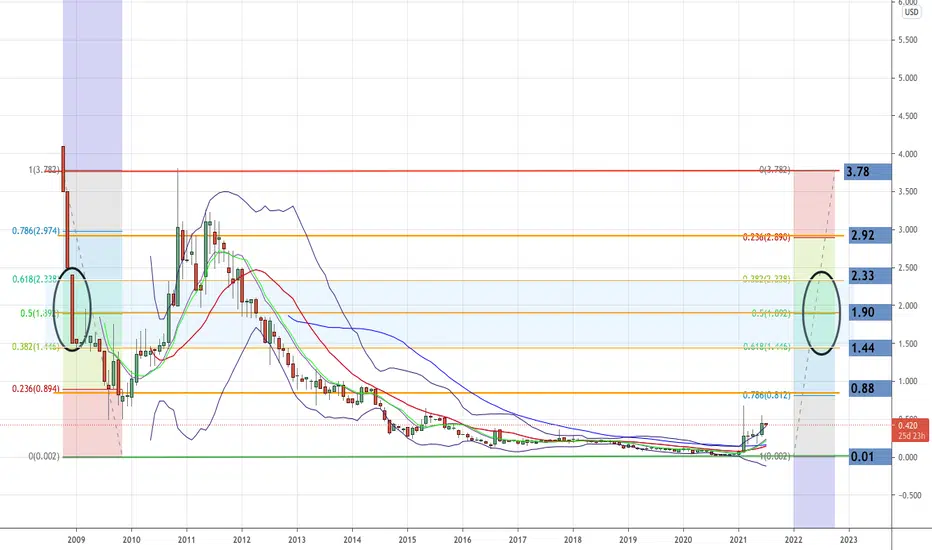Screen dimensions: 932x550
Task: Click the blue 0.01 price level box
Action: [x=870, y=457]
